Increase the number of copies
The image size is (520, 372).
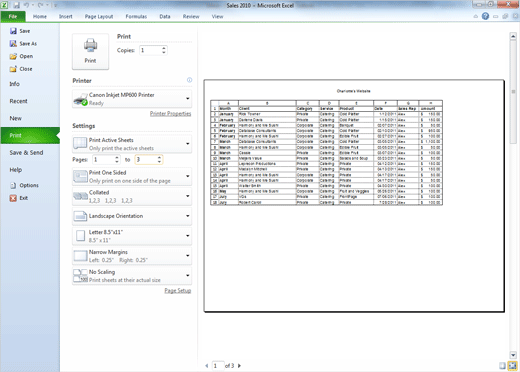pos(164,48)
